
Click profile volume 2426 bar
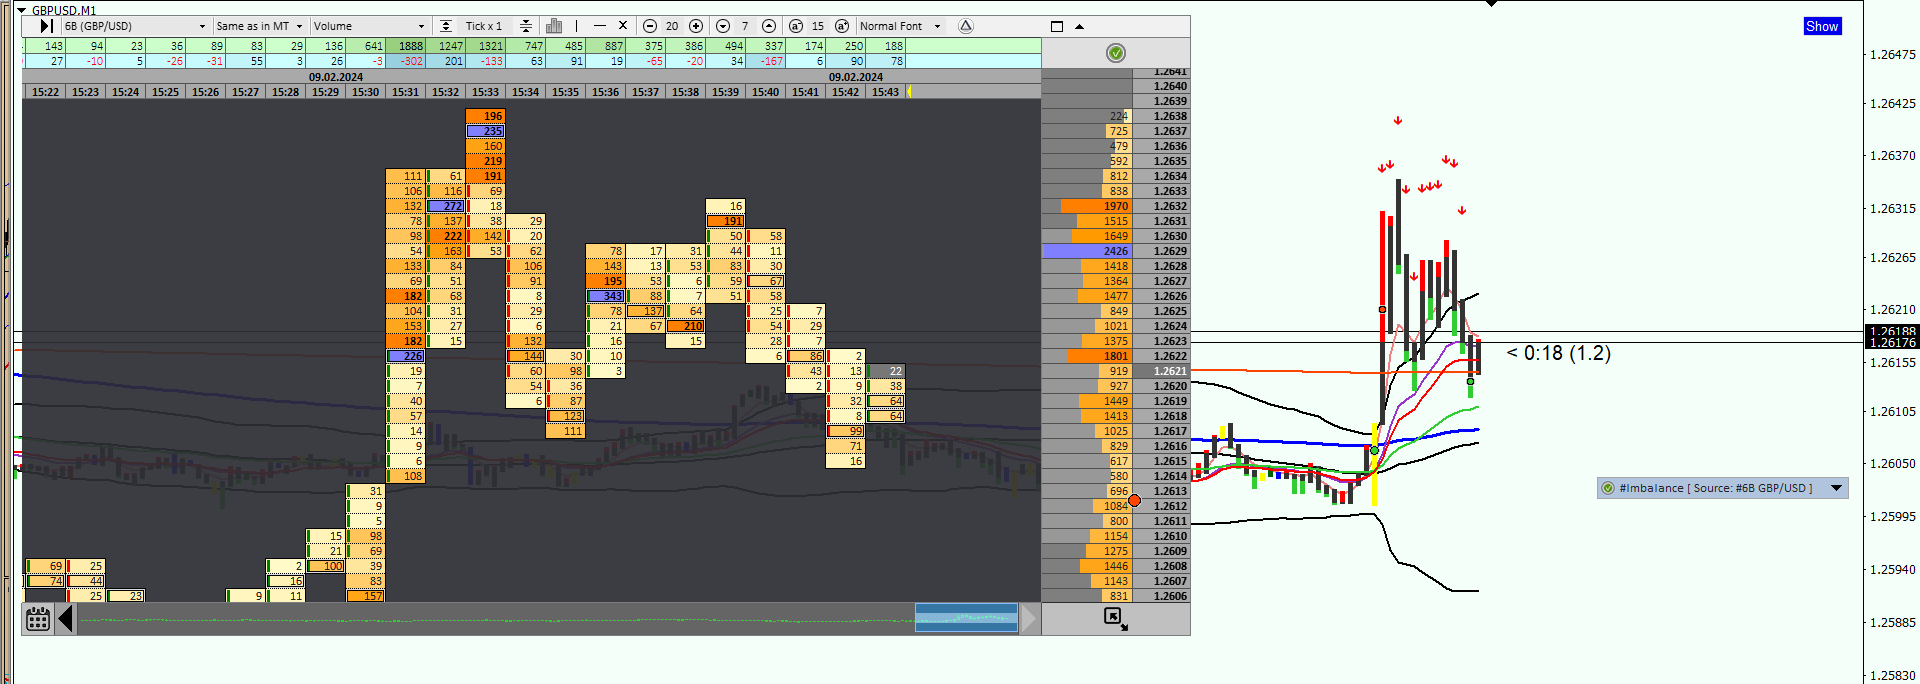point(1087,251)
